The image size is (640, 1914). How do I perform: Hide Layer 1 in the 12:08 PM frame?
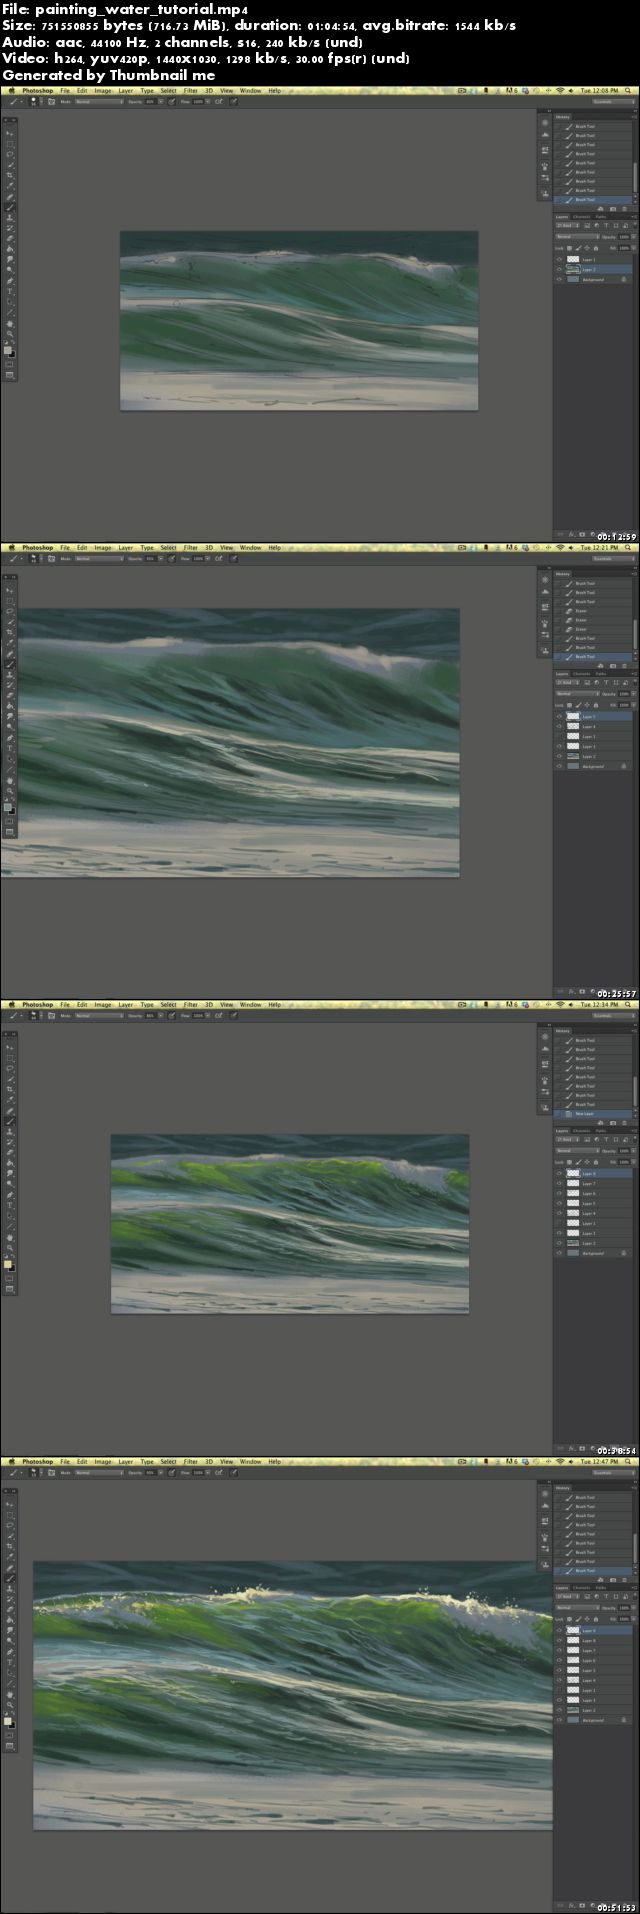559,259
